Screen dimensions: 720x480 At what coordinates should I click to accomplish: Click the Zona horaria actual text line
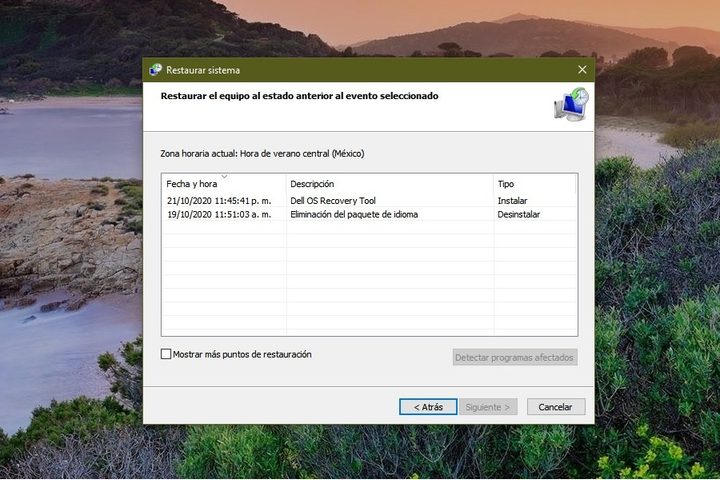tap(262, 154)
